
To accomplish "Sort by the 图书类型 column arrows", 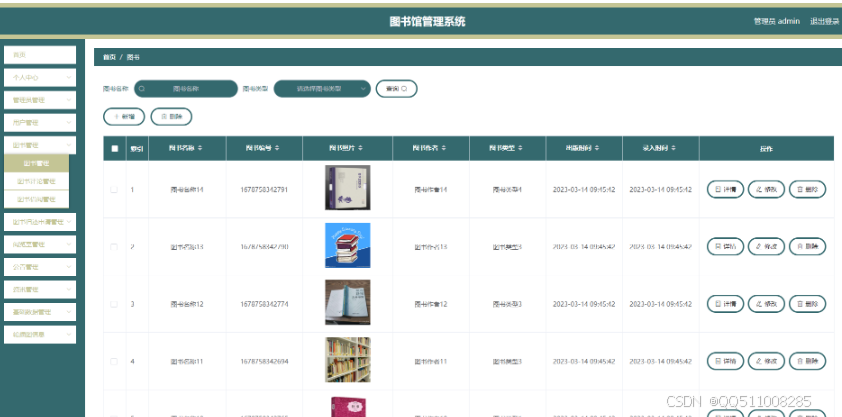I will click(x=520, y=148).
